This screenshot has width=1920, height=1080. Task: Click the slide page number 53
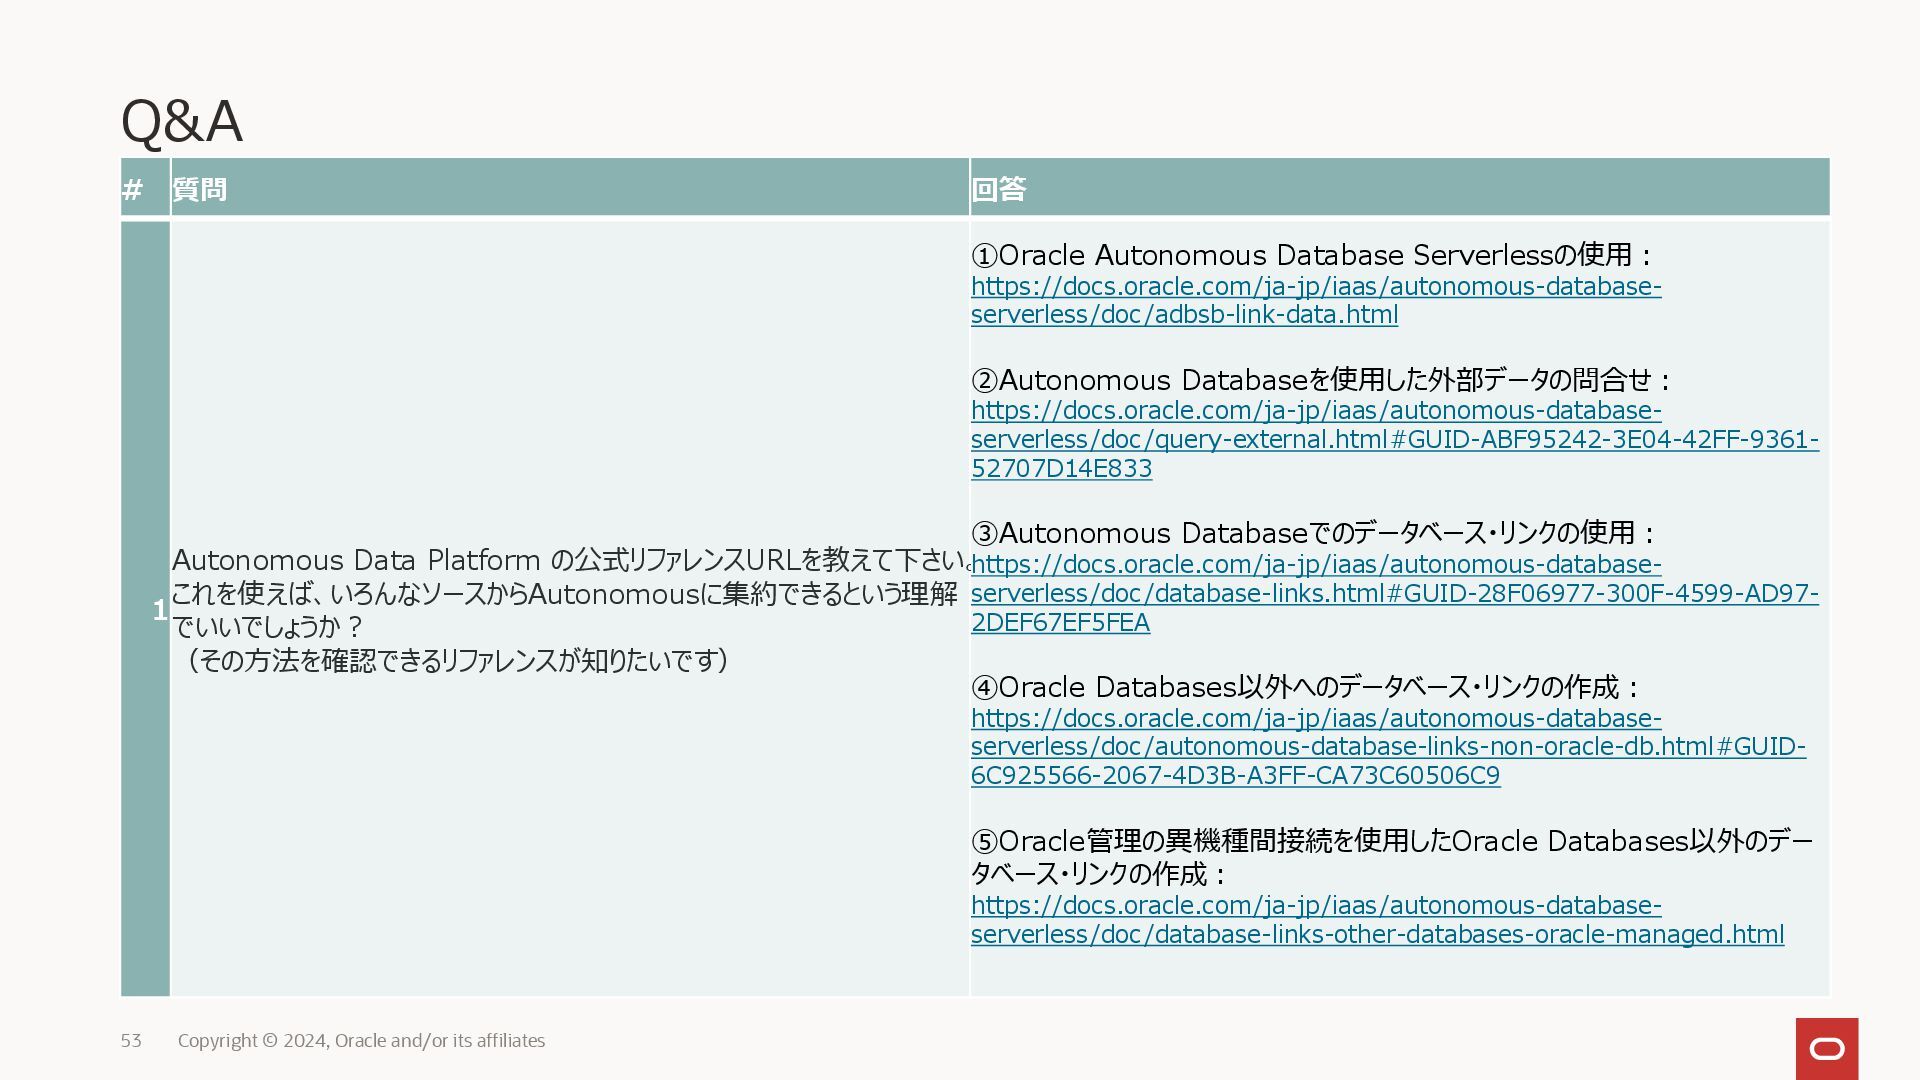point(131,1041)
